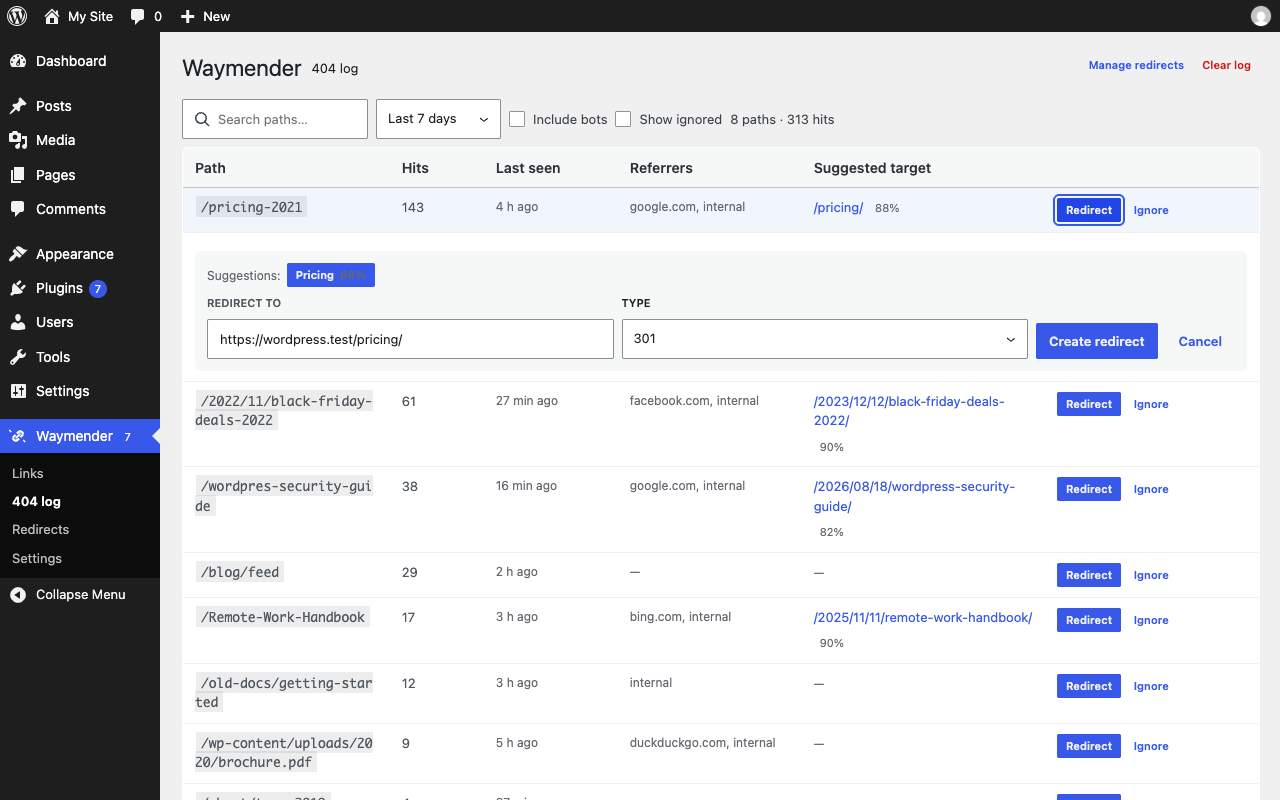1280x800 pixels.
Task: Open the Redirects submenu item
Action: (41, 529)
